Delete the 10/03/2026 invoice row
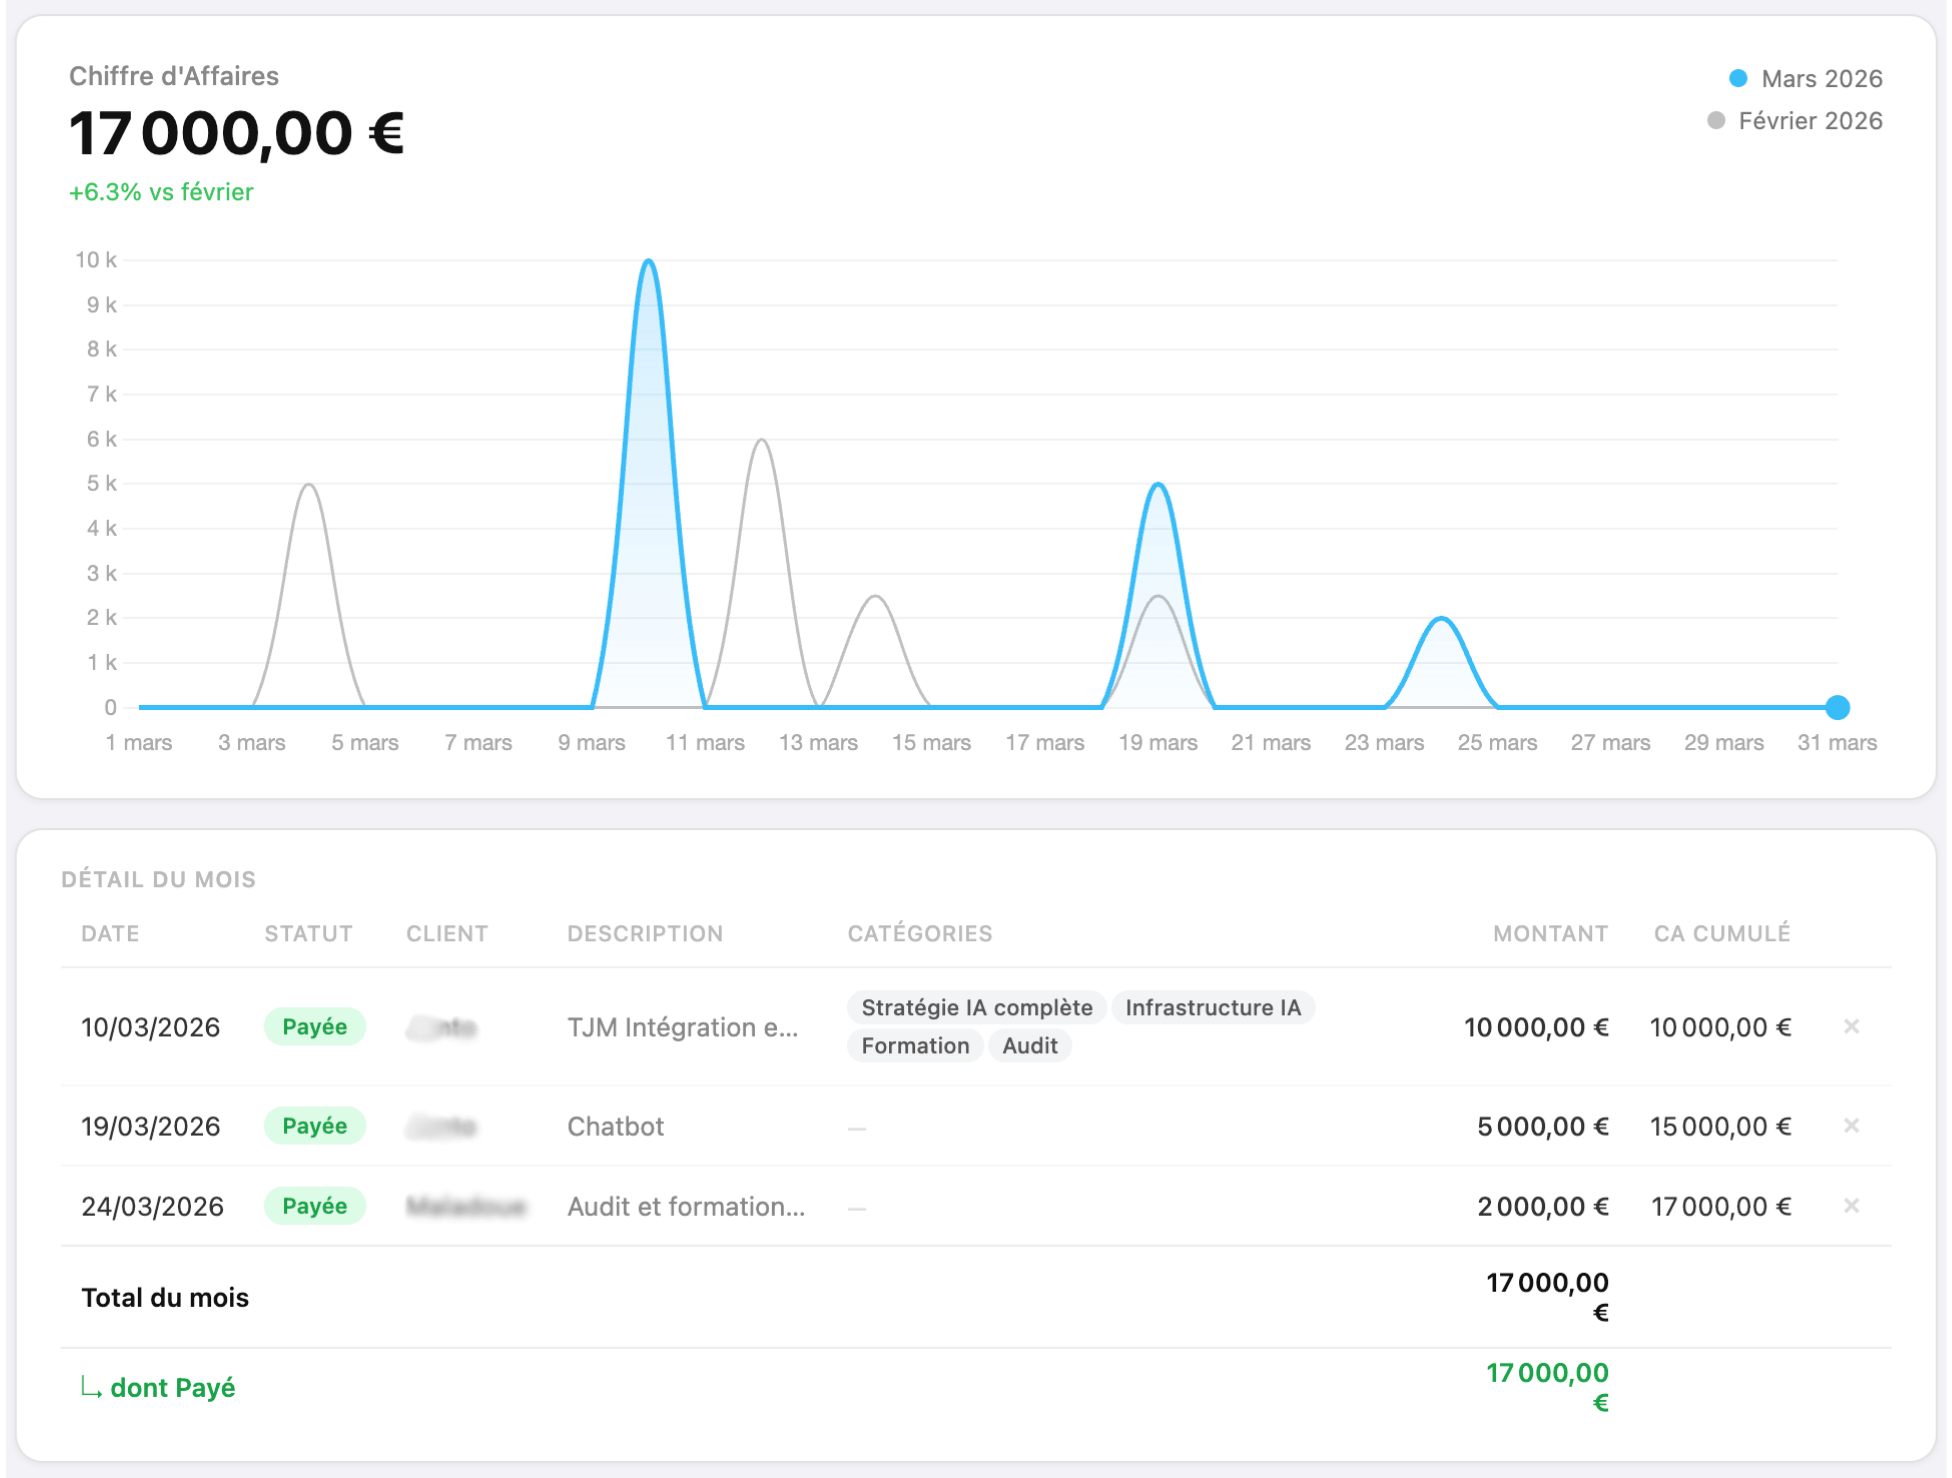The width and height of the screenshot is (1952, 1478). pos(1851,1026)
